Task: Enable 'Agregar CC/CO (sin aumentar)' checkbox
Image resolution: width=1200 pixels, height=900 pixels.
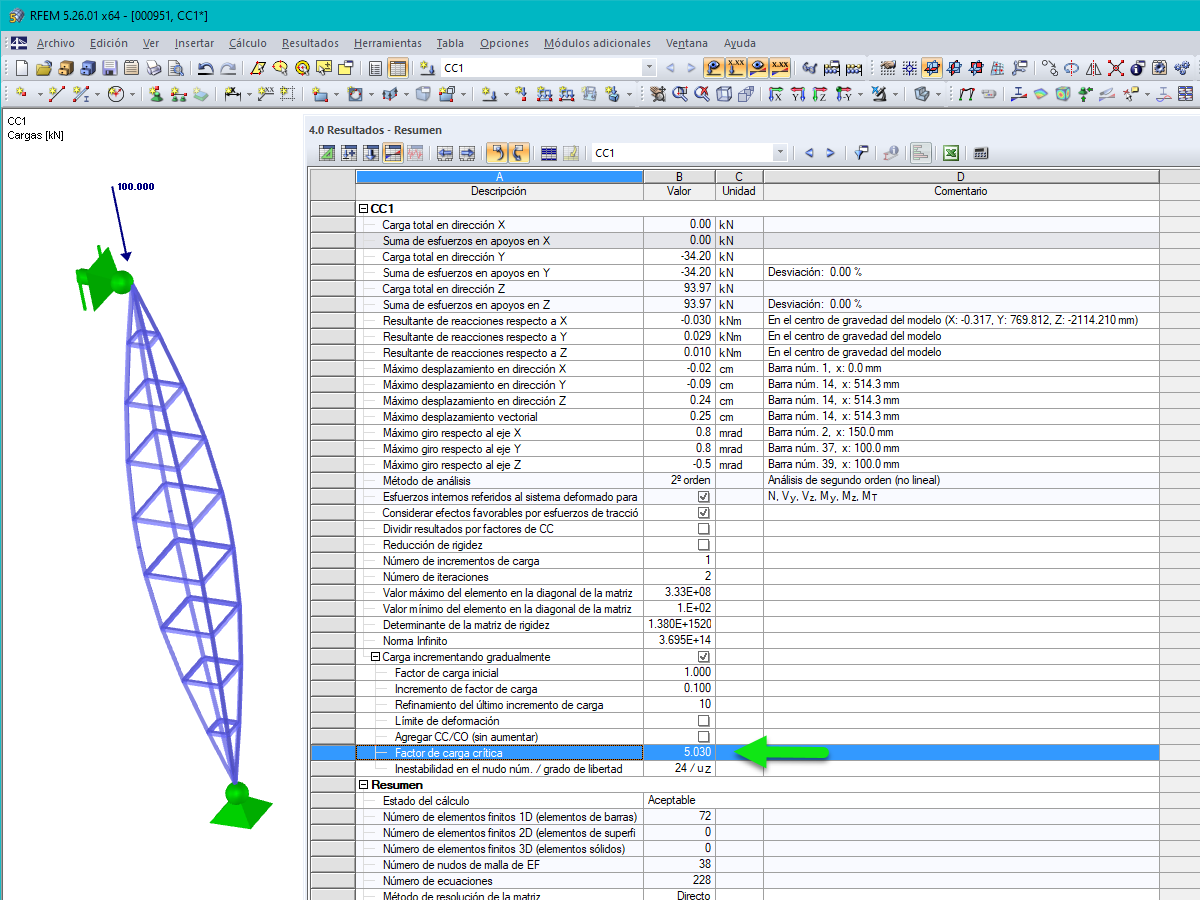Action: pos(703,737)
